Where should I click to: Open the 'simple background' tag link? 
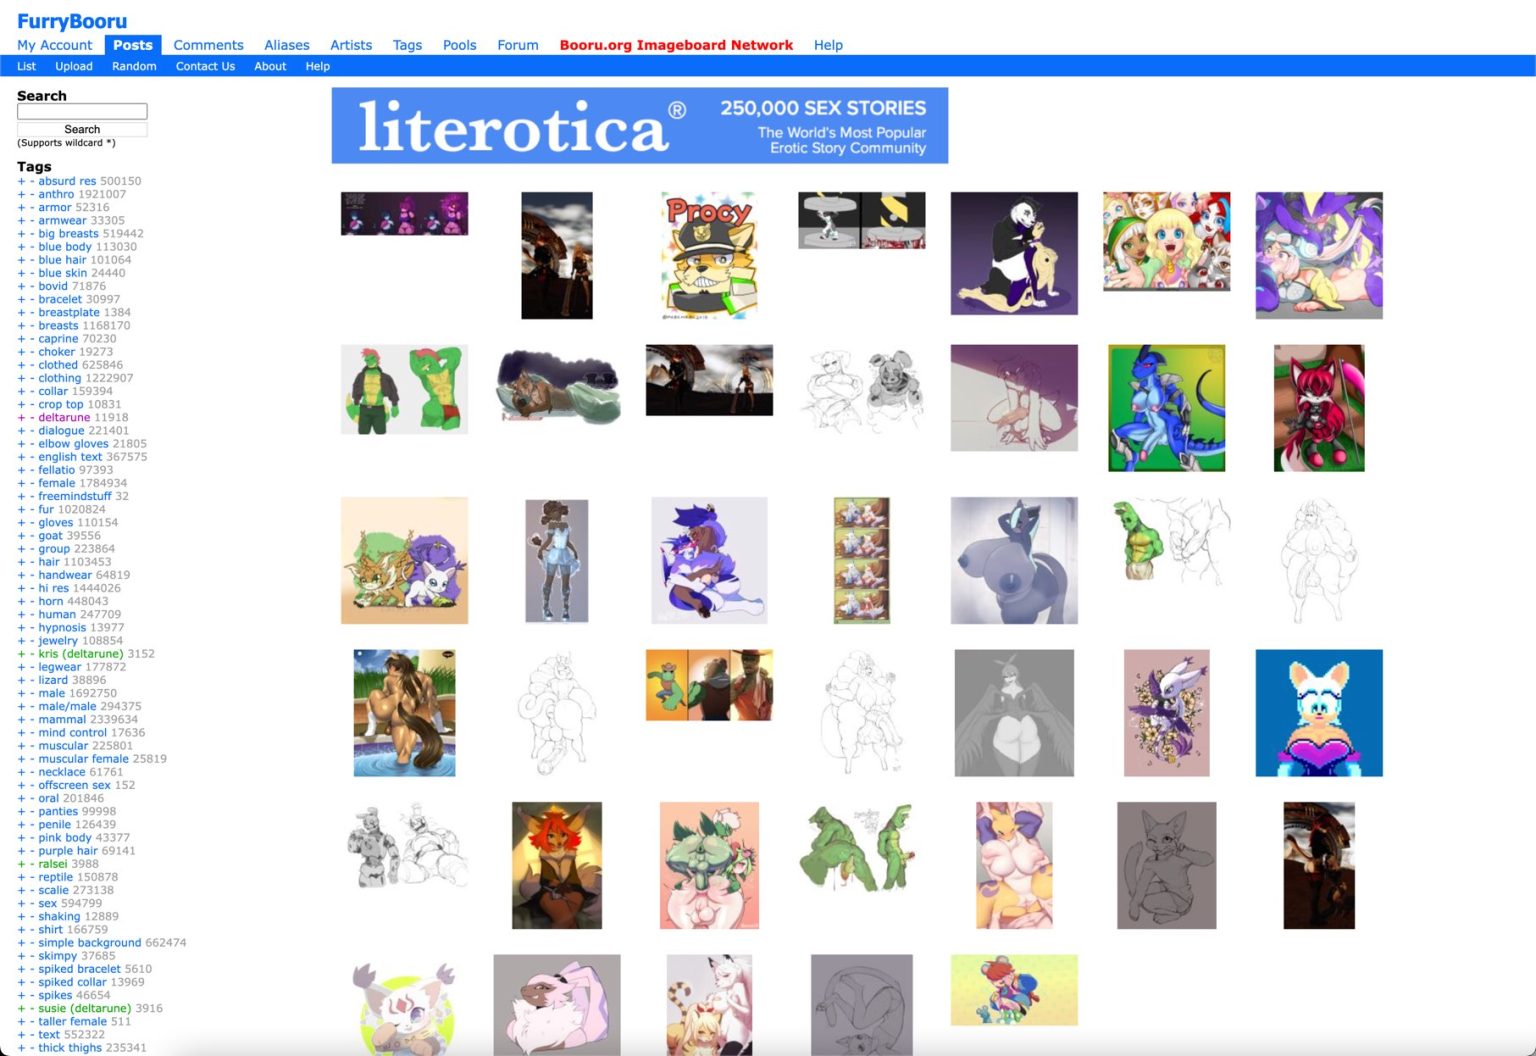90,943
